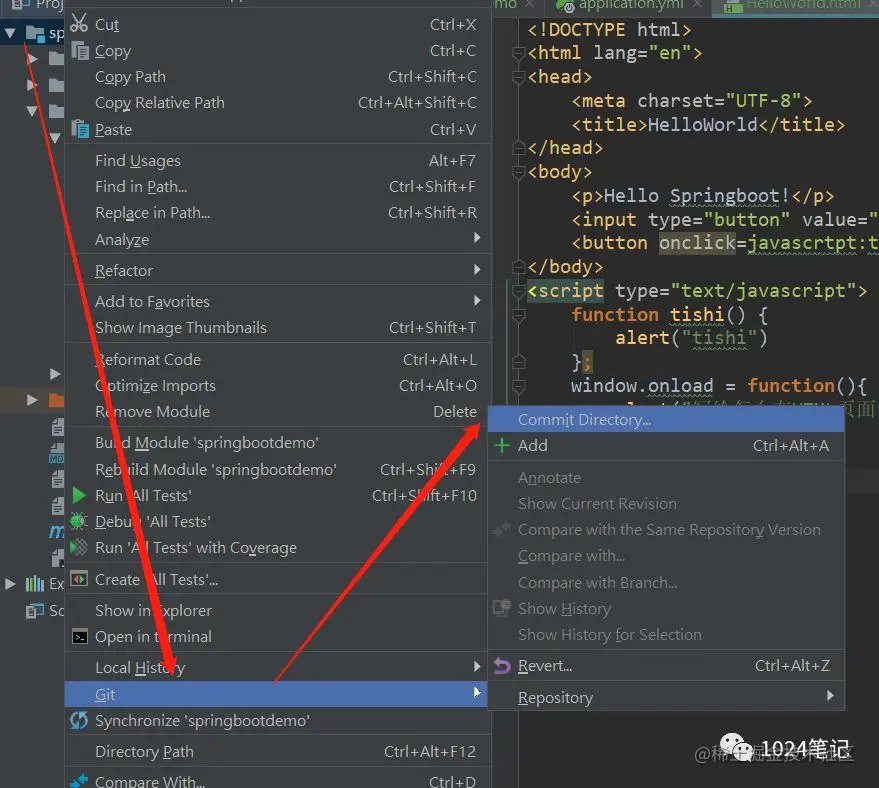Open the Local History submenu arrow

pyautogui.click(x=477, y=666)
